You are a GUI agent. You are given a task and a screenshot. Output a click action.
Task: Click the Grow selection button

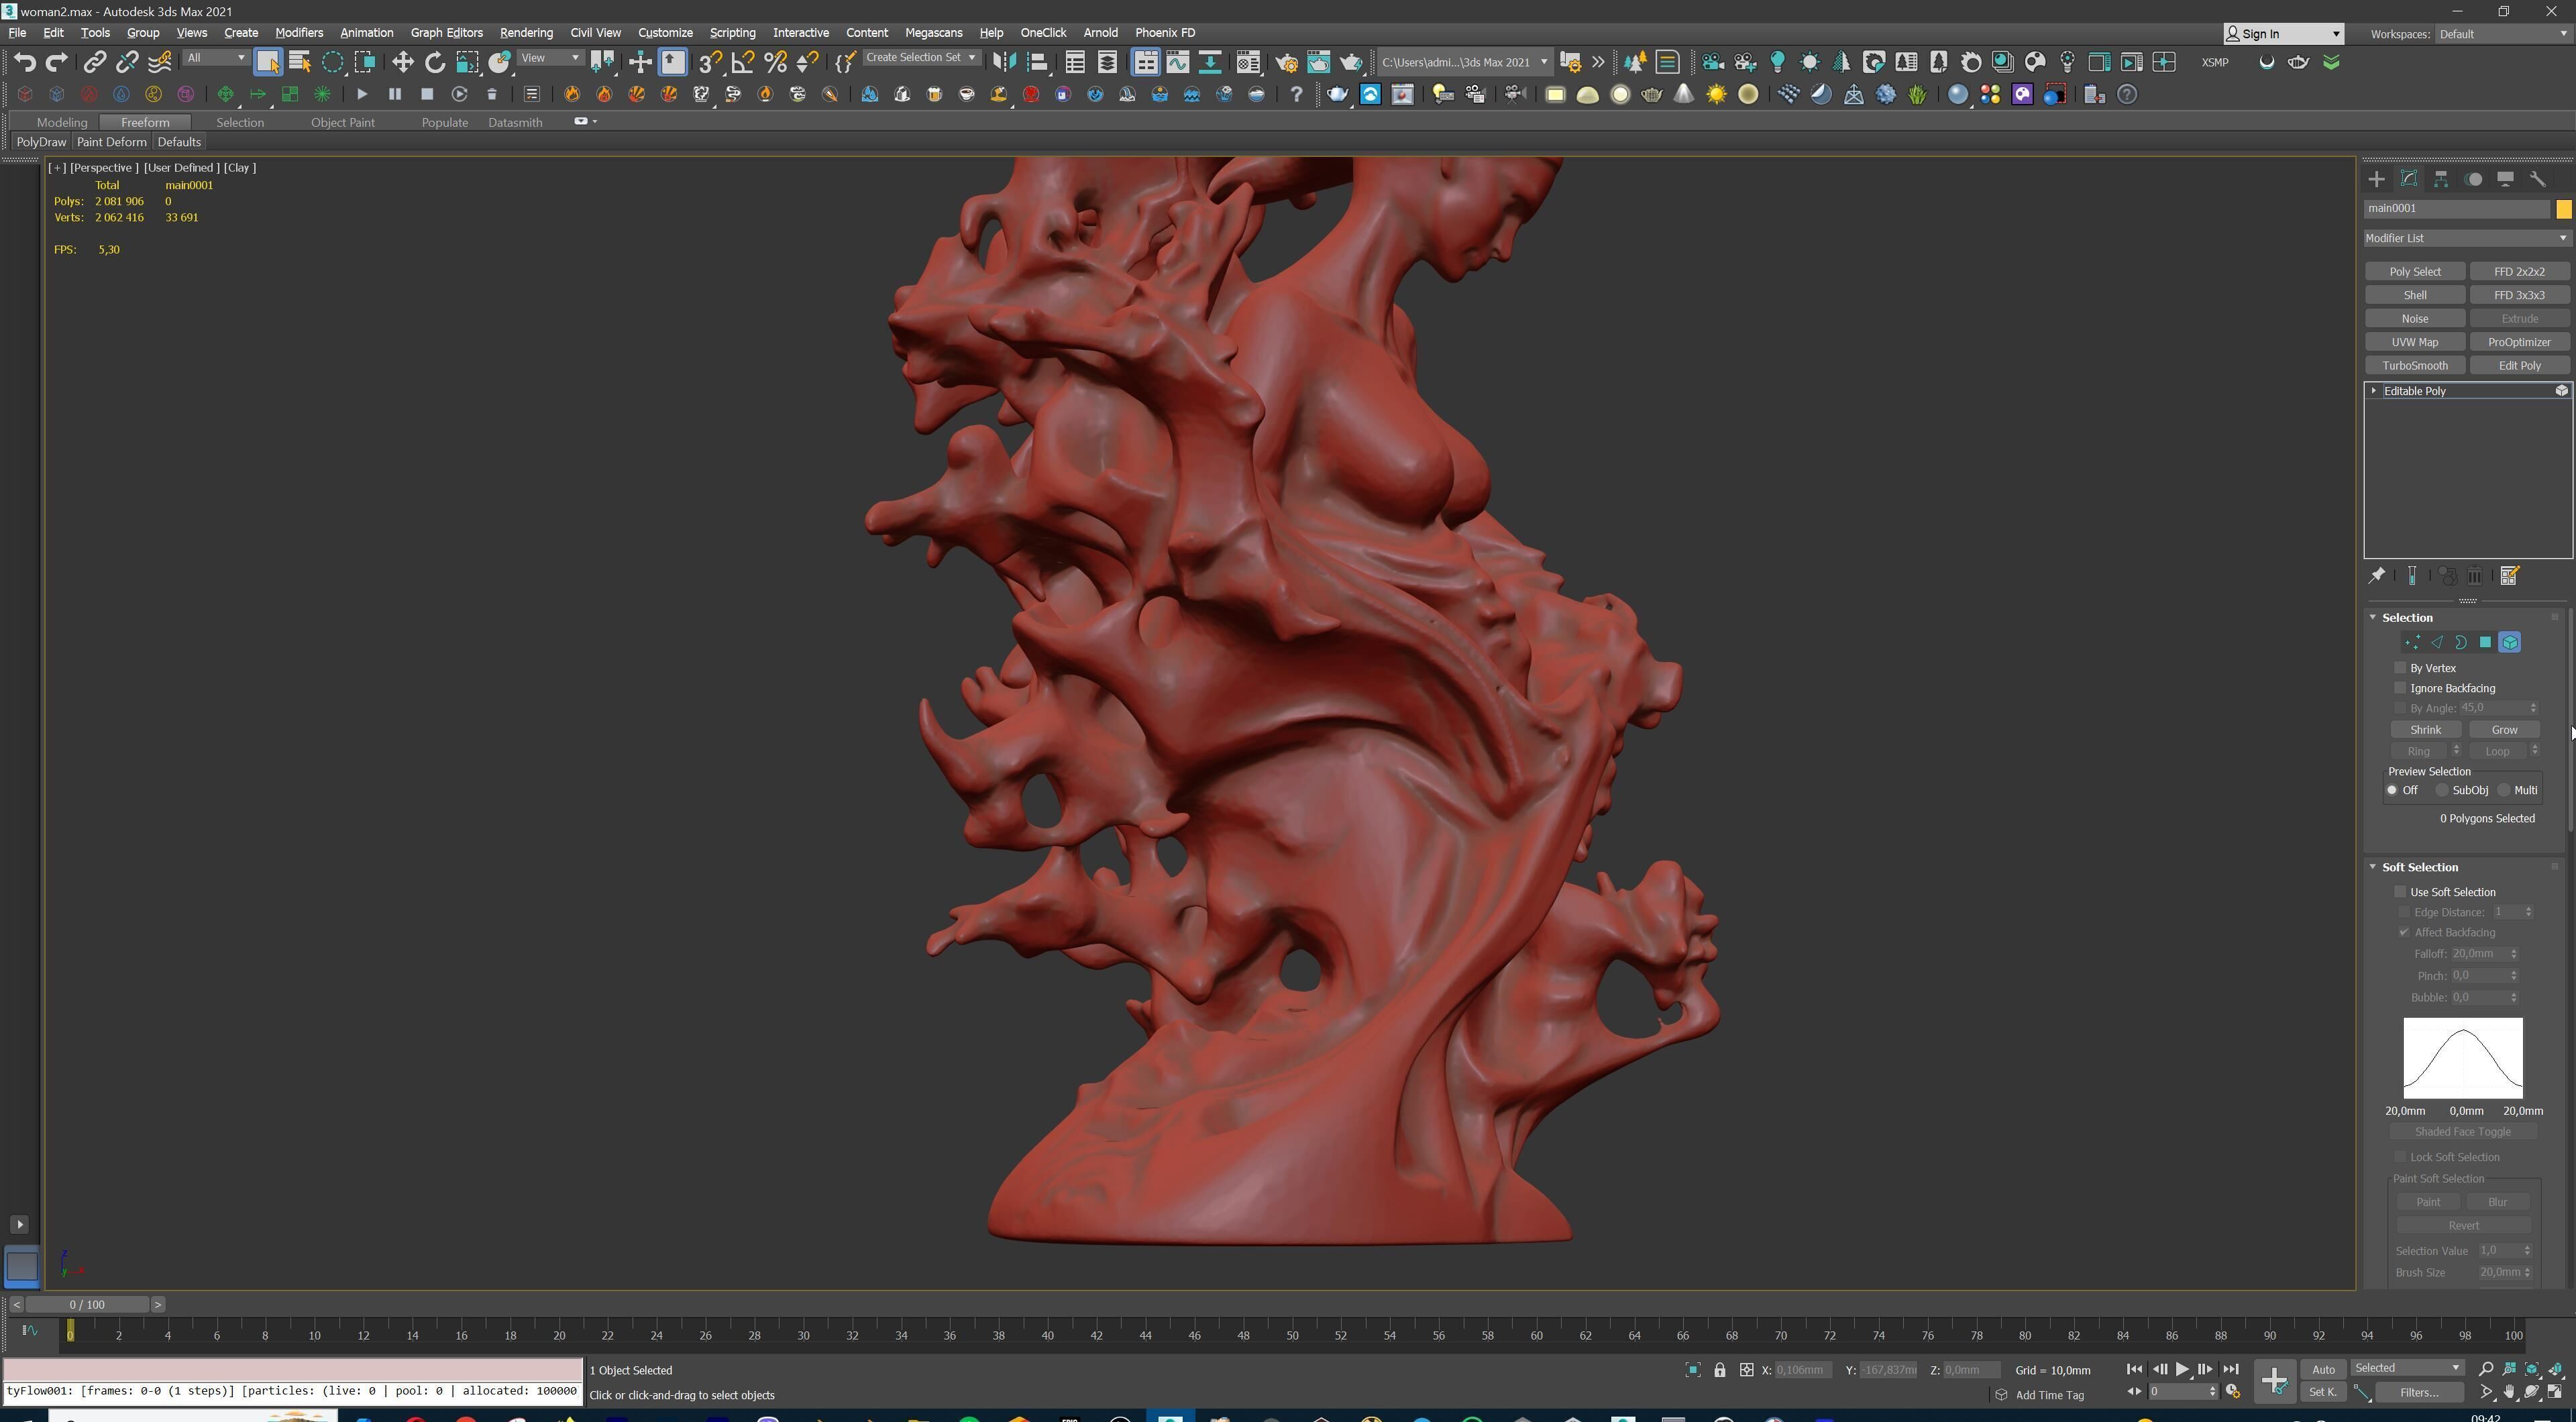click(x=2504, y=730)
